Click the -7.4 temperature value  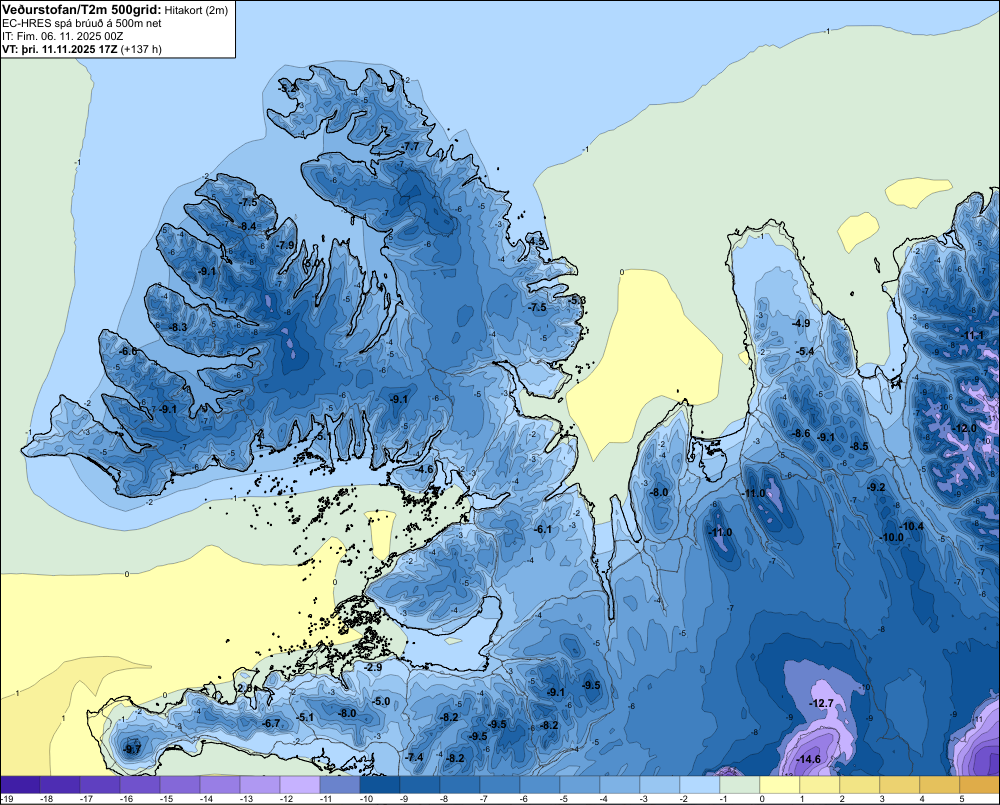click(x=415, y=757)
